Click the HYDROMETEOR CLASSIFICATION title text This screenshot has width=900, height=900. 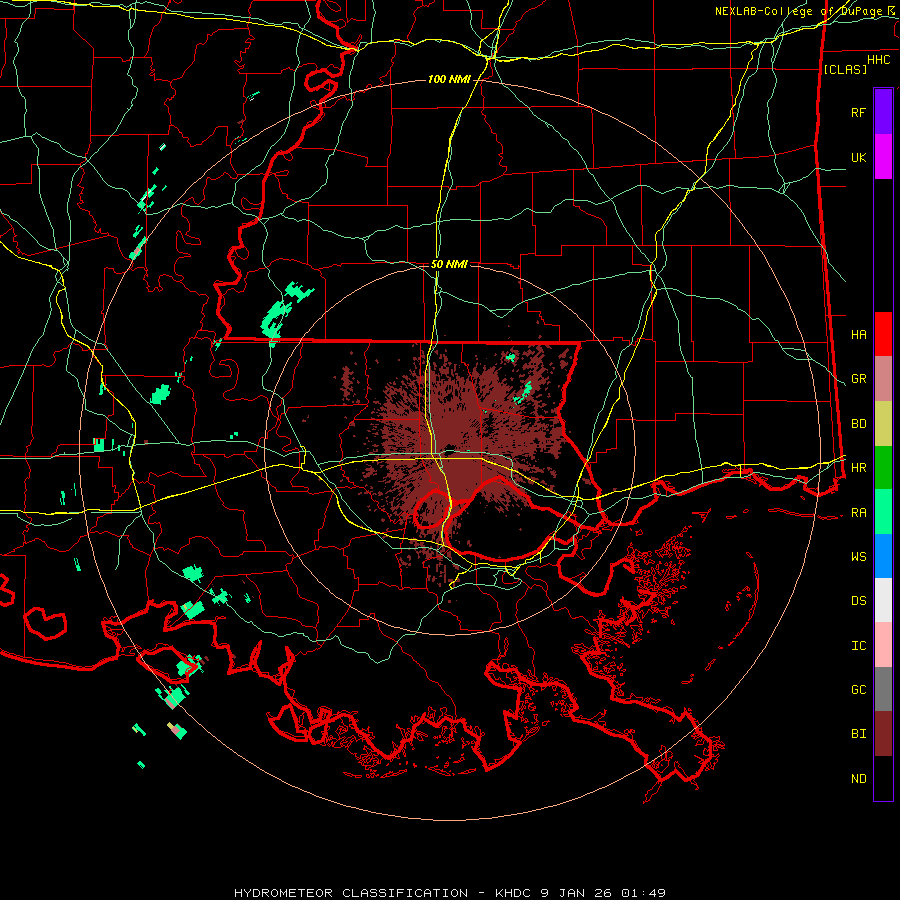(351, 893)
